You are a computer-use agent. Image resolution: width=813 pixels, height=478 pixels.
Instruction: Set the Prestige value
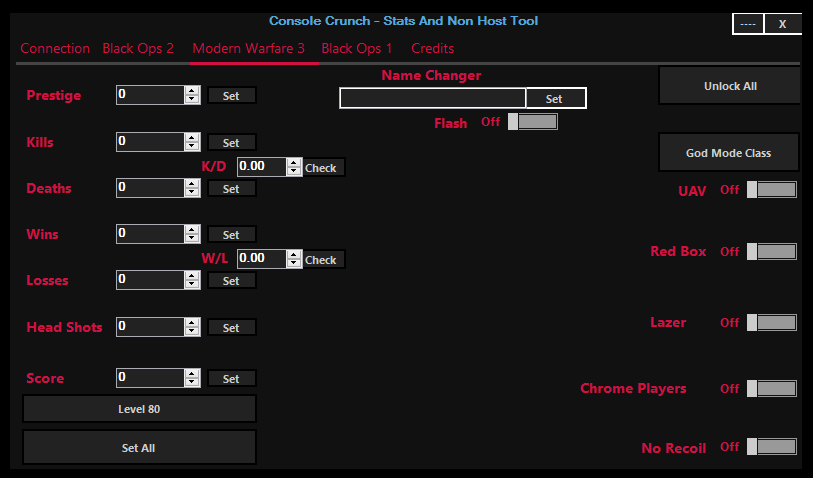231,96
